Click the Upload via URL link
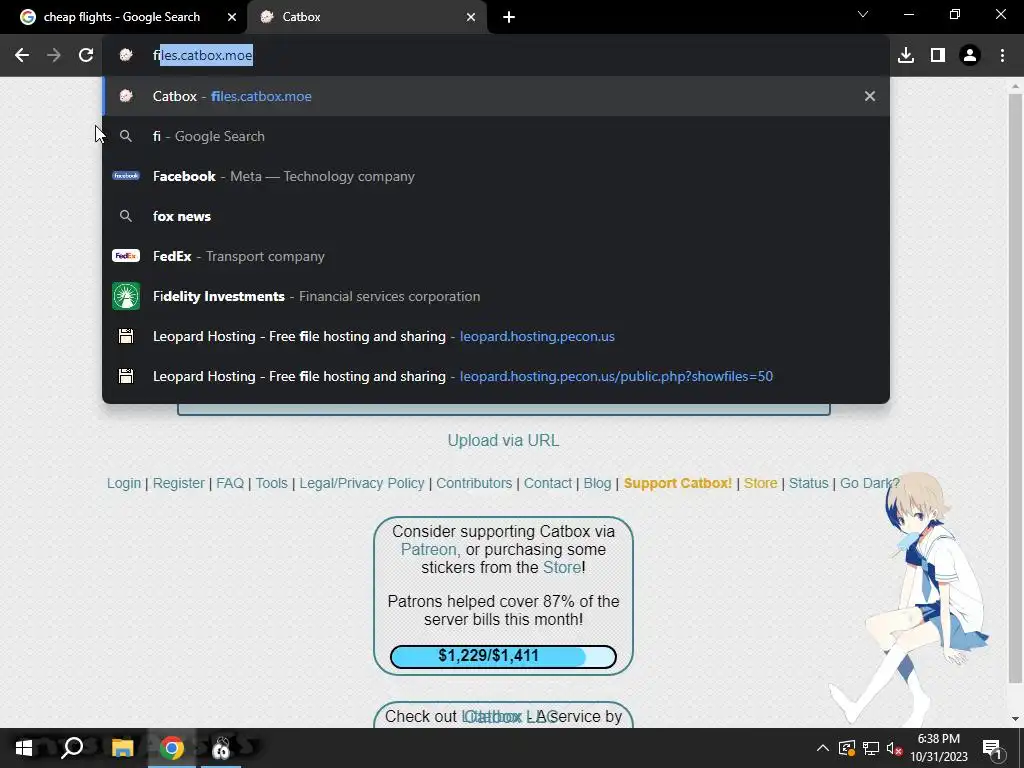This screenshot has width=1024, height=768. point(503,440)
